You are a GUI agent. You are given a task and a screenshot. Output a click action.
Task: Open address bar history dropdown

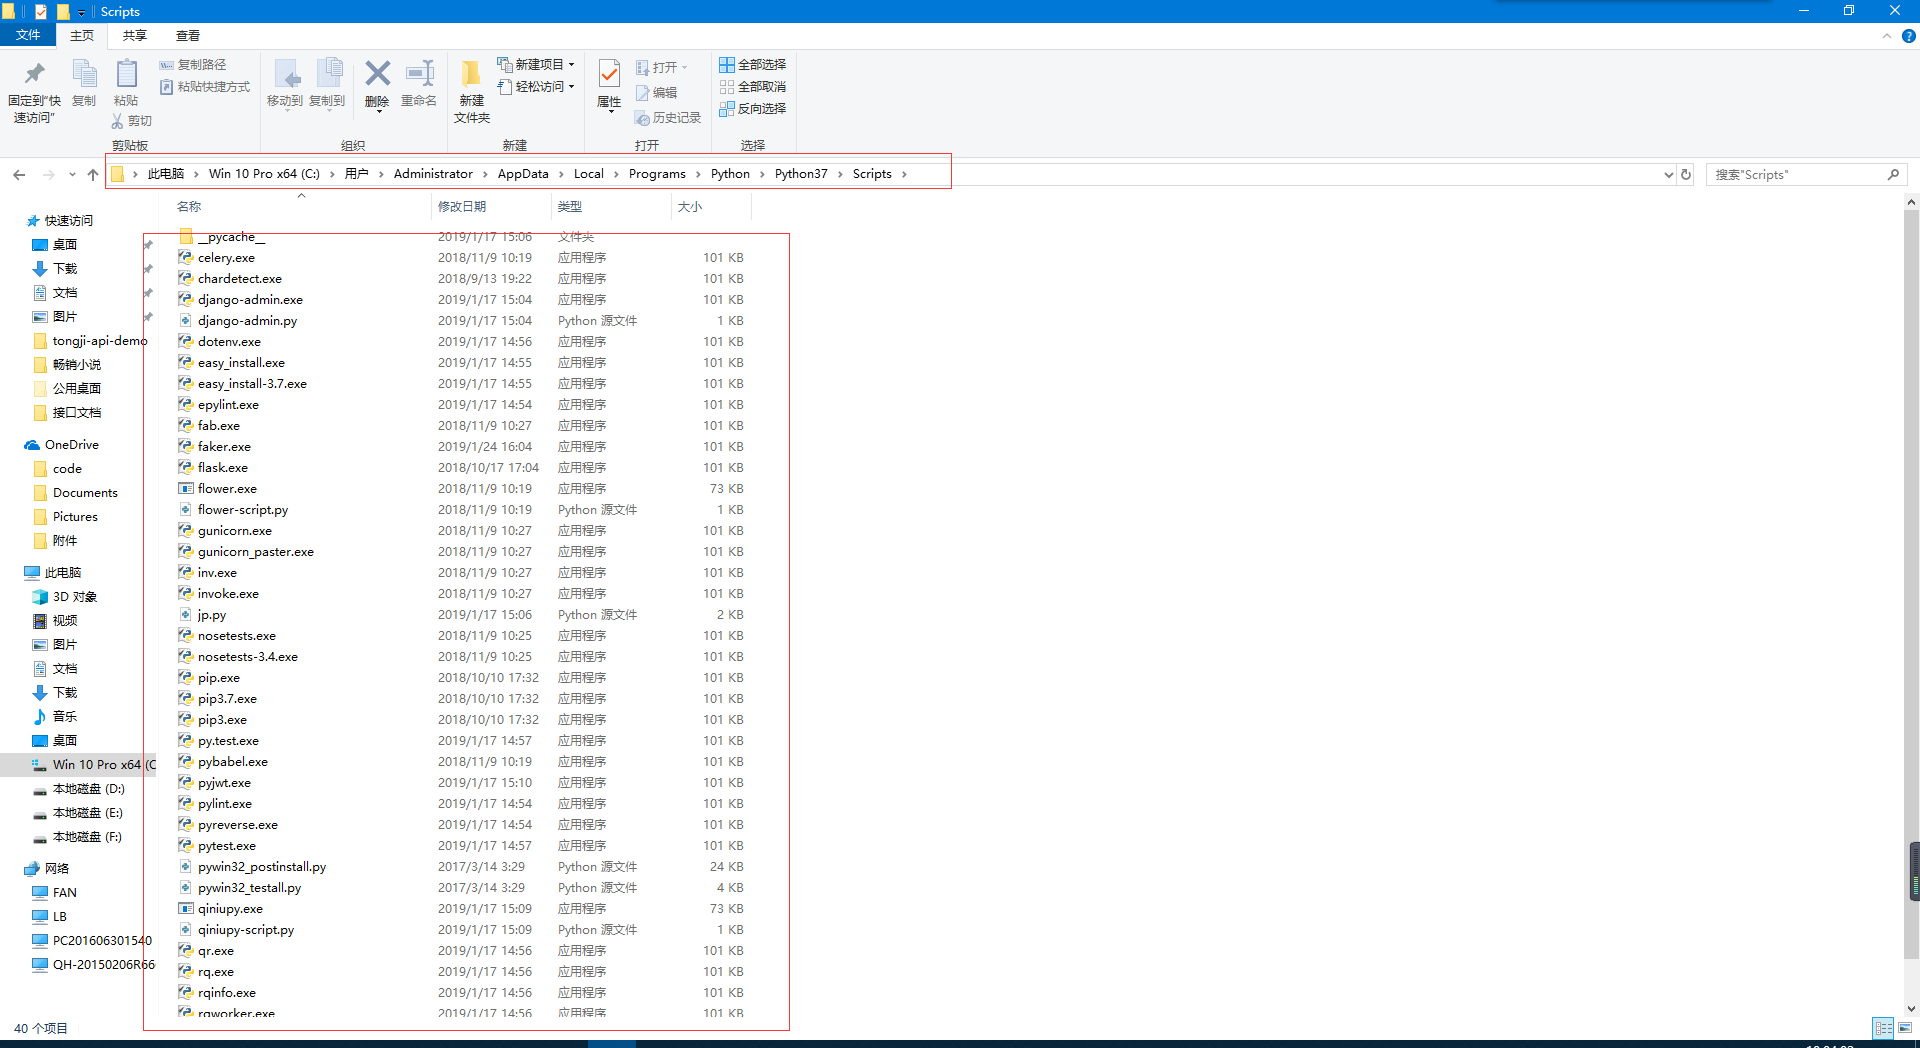click(1668, 174)
